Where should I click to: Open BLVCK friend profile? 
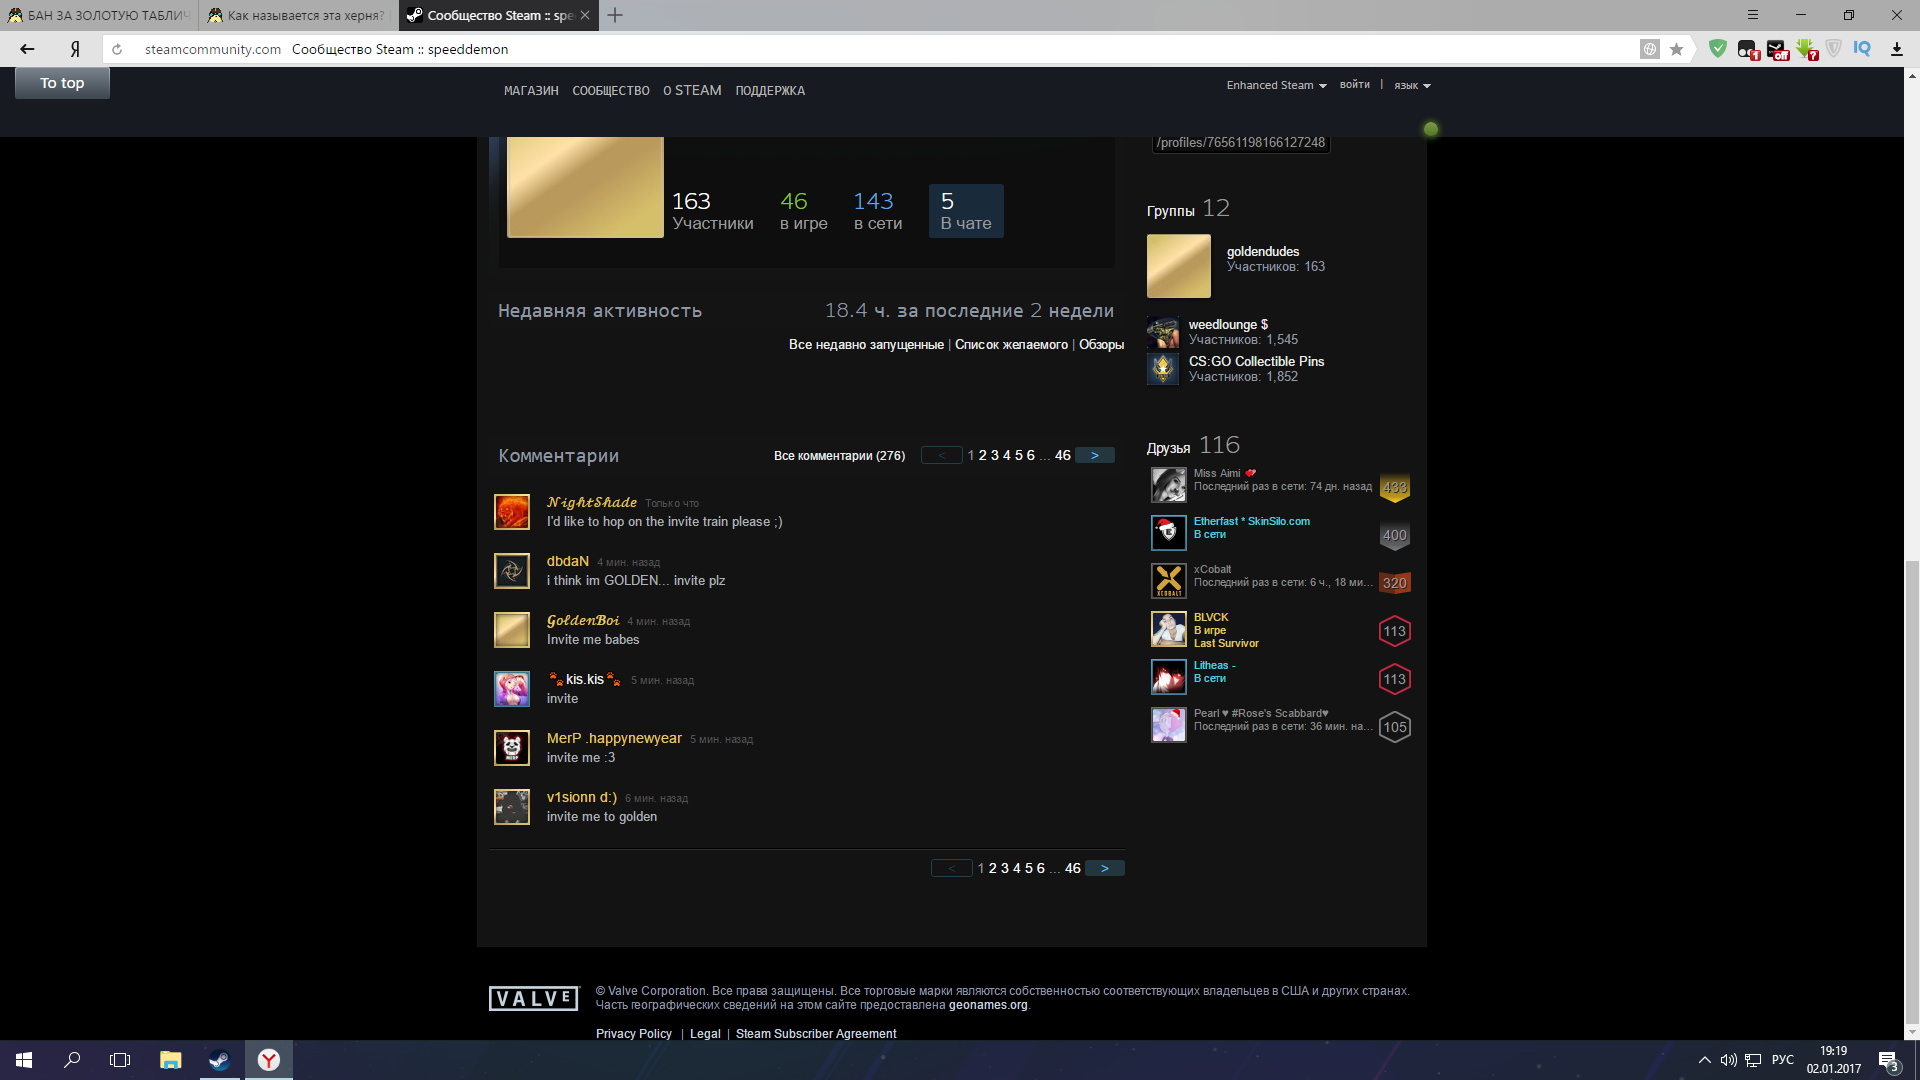(x=1211, y=618)
